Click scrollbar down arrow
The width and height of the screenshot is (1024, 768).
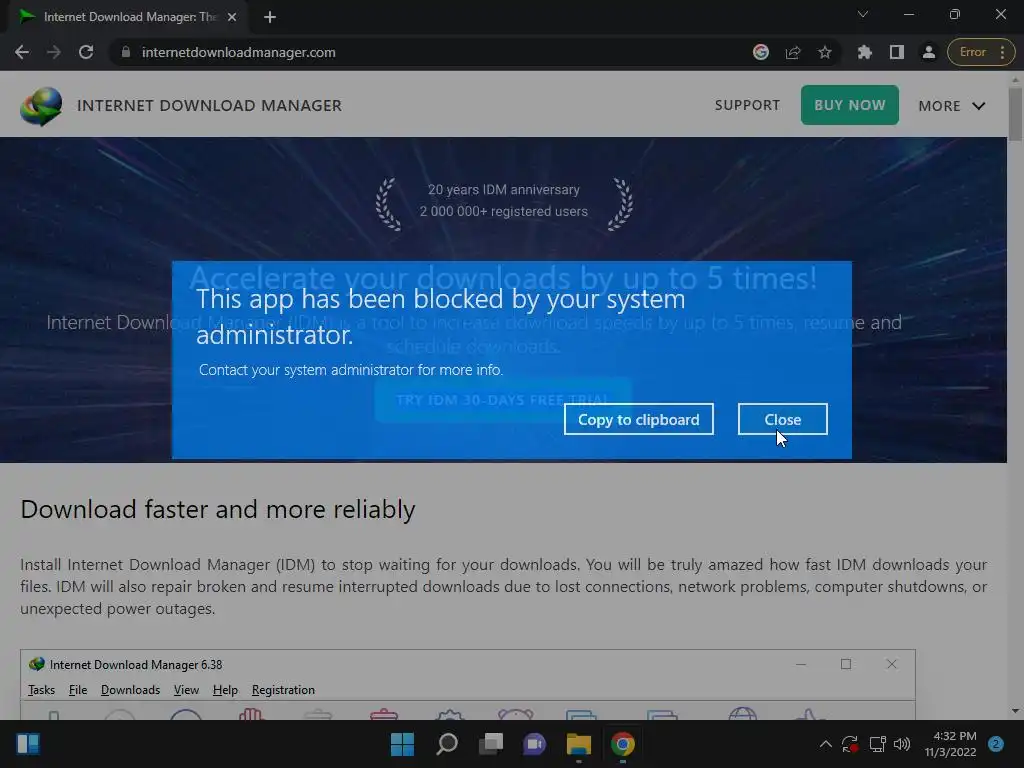tap(1015, 711)
